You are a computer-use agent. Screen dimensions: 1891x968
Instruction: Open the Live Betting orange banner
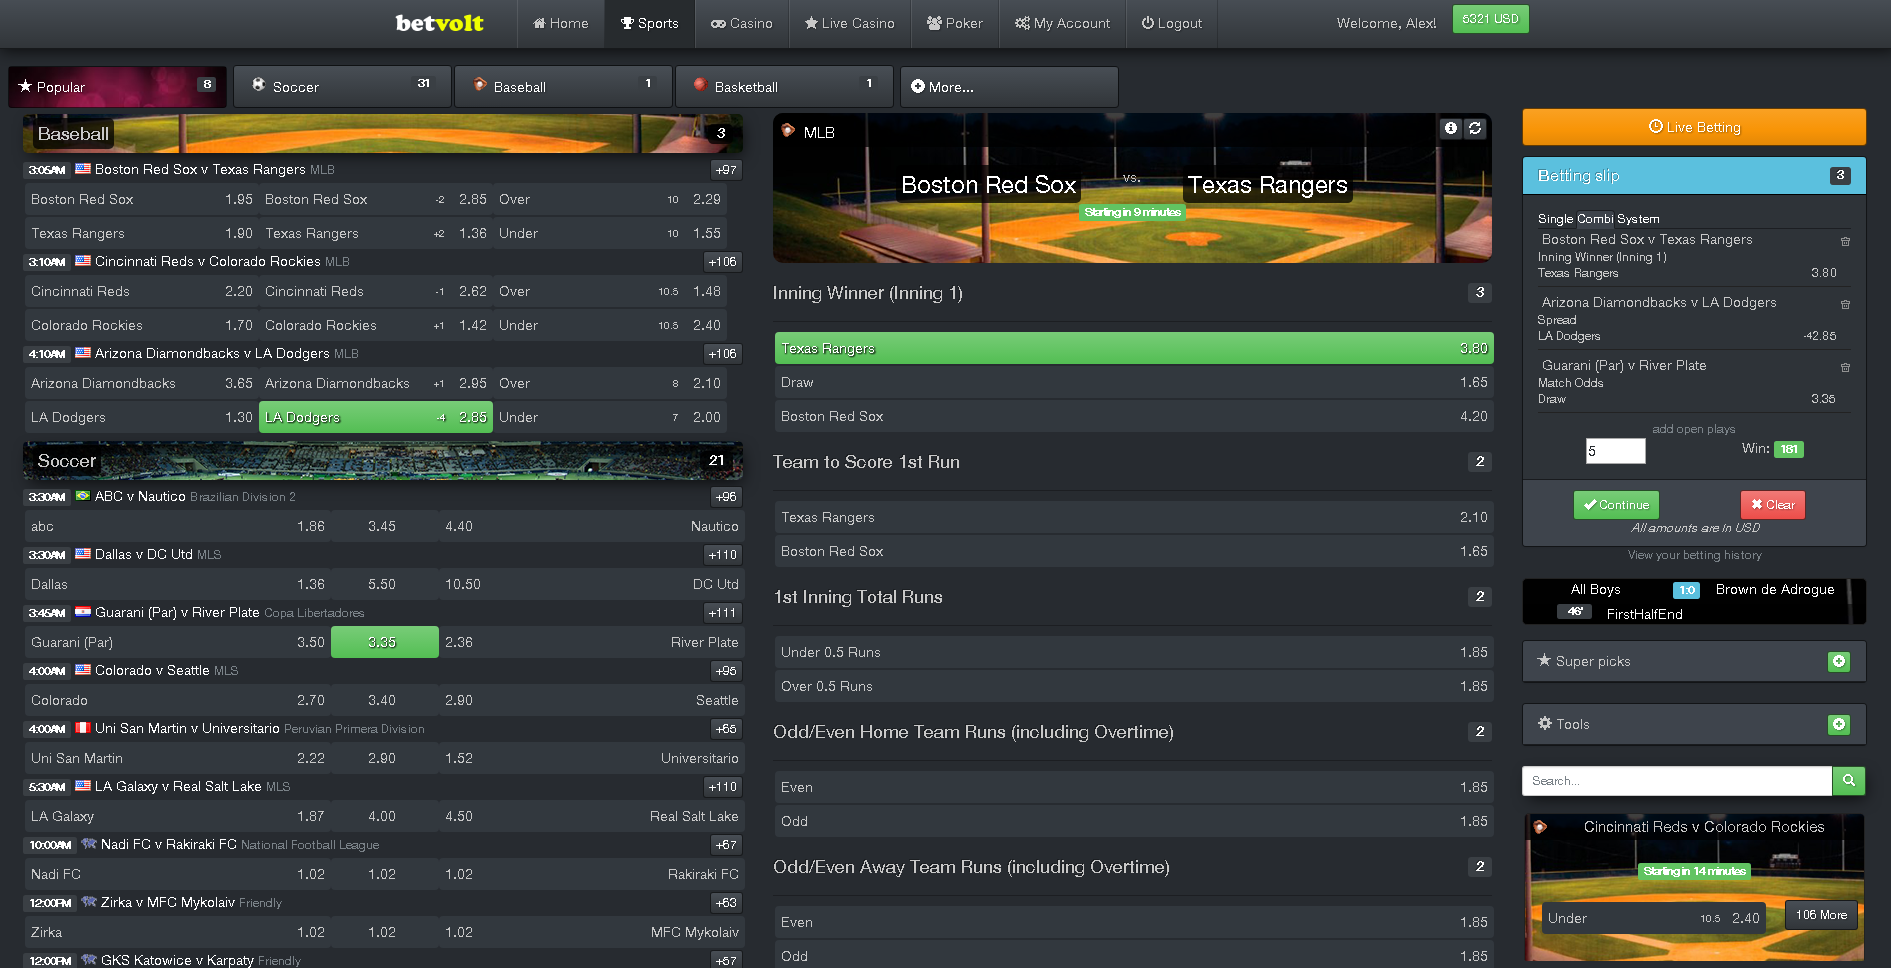1694,127
